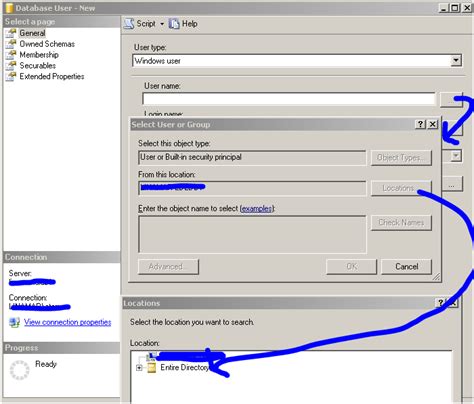
Task: Click the Help toolbar button
Action: coord(183,24)
